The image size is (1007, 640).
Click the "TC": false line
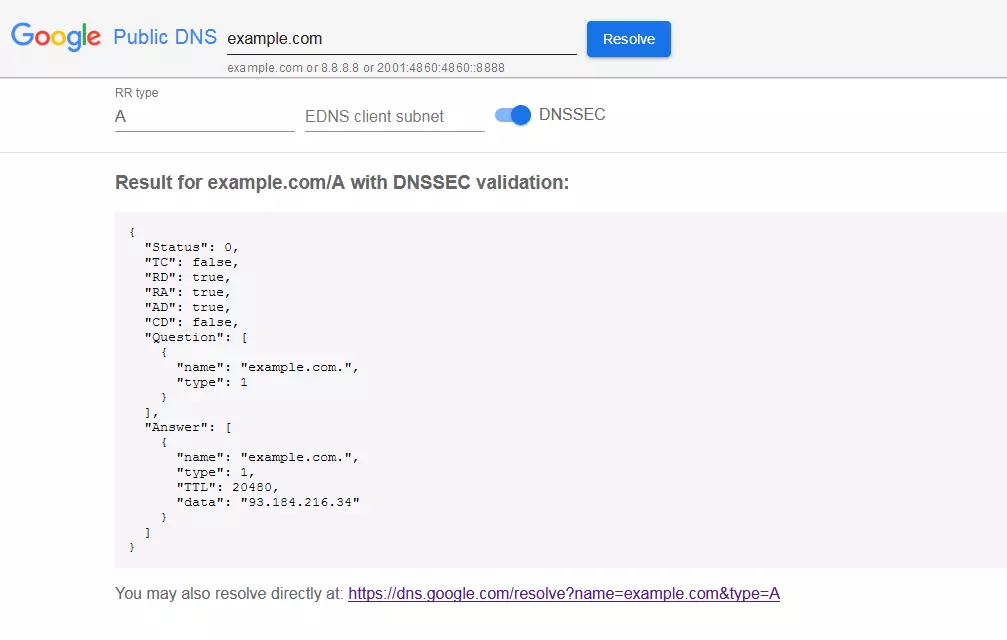191,262
